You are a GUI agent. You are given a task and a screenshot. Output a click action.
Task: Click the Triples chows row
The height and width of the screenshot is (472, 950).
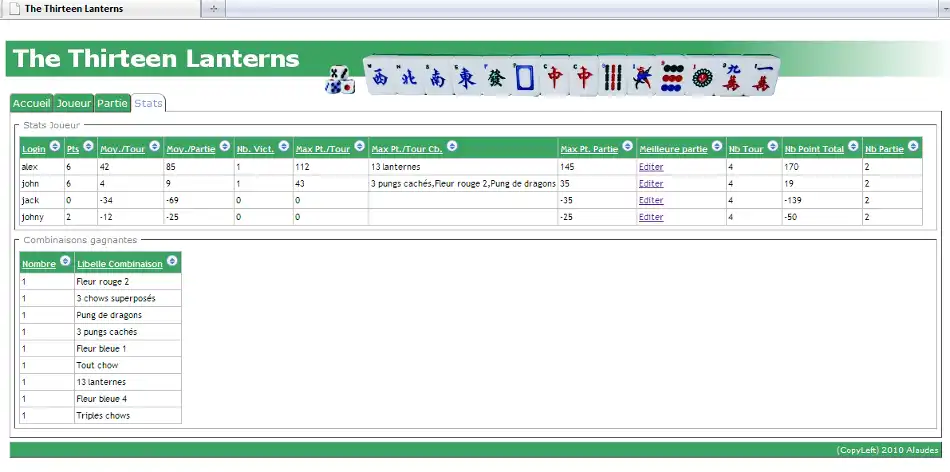tap(101, 416)
